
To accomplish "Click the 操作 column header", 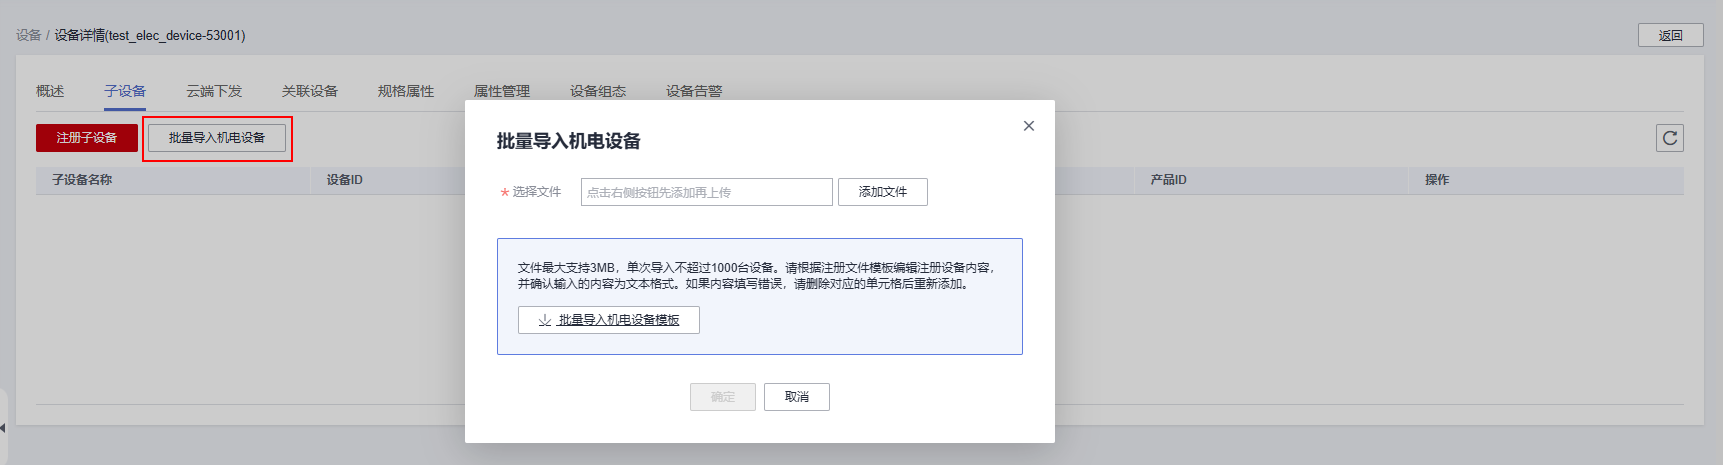I will [x=1437, y=180].
